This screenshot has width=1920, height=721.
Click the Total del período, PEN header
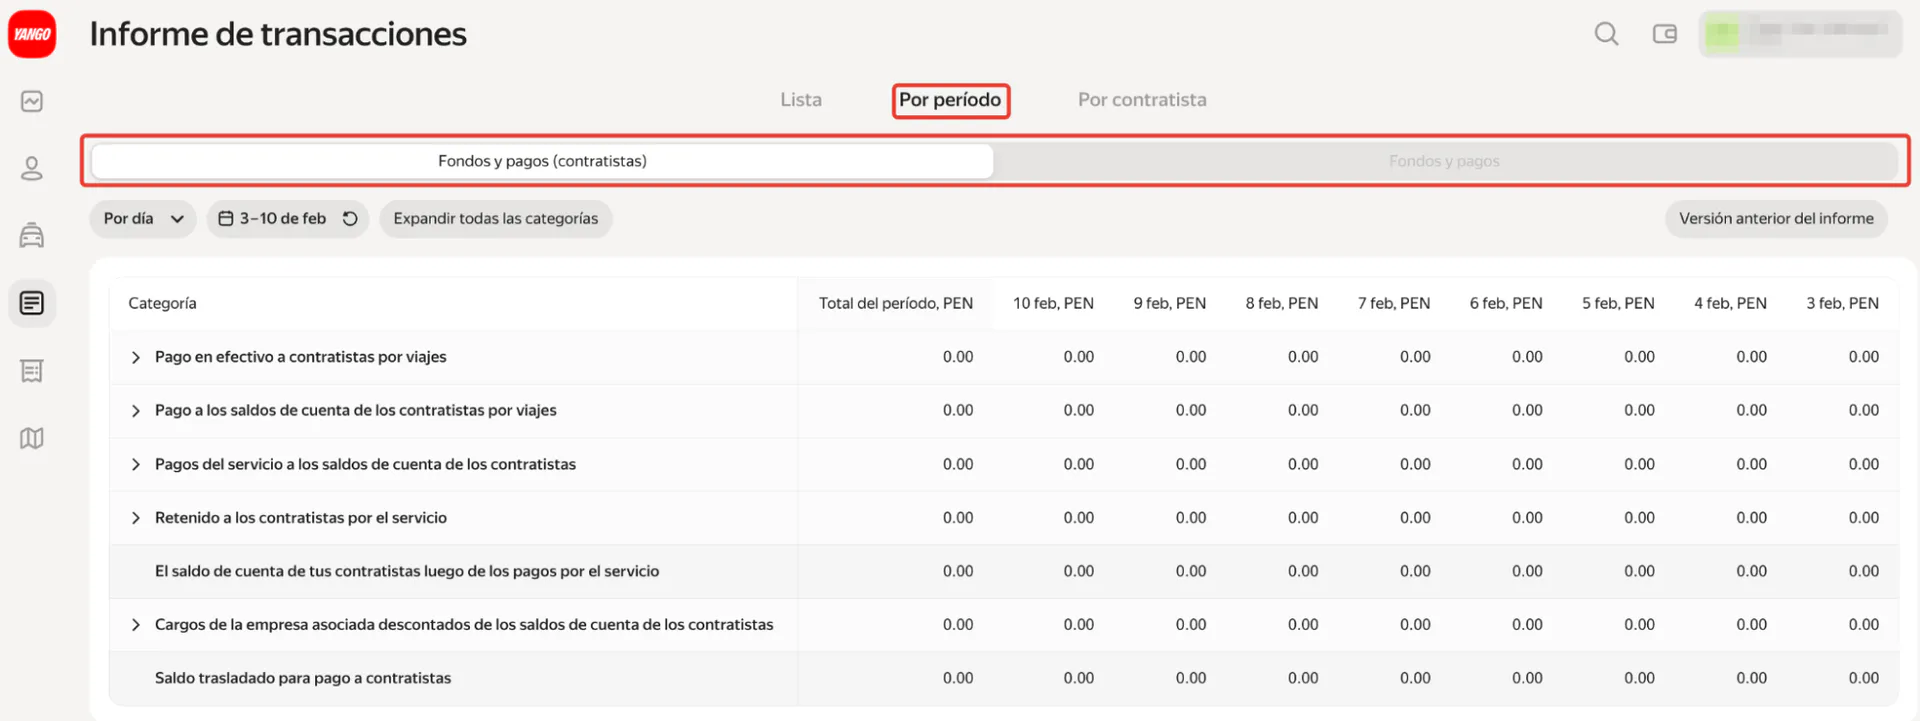pyautogui.click(x=896, y=303)
